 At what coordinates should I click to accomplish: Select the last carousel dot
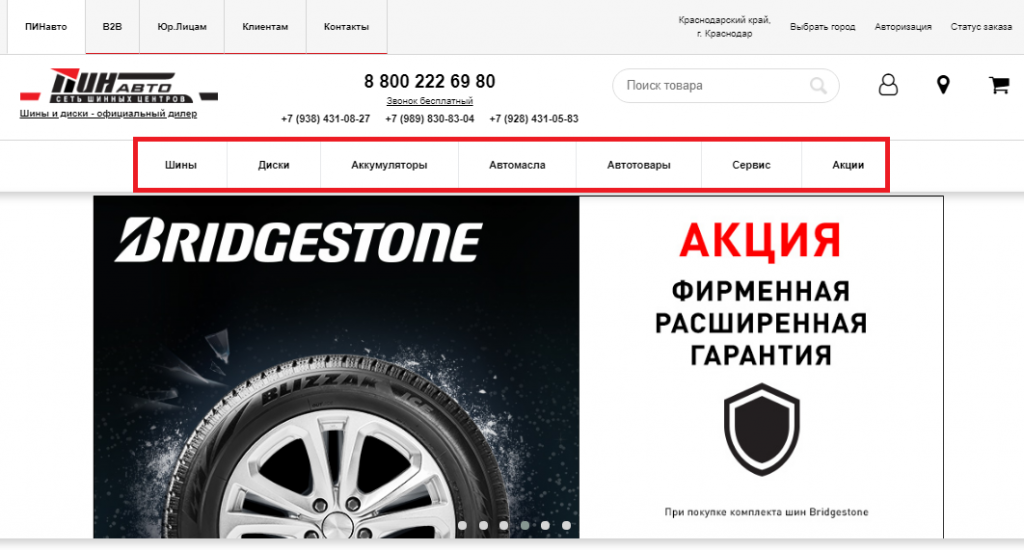click(x=566, y=525)
